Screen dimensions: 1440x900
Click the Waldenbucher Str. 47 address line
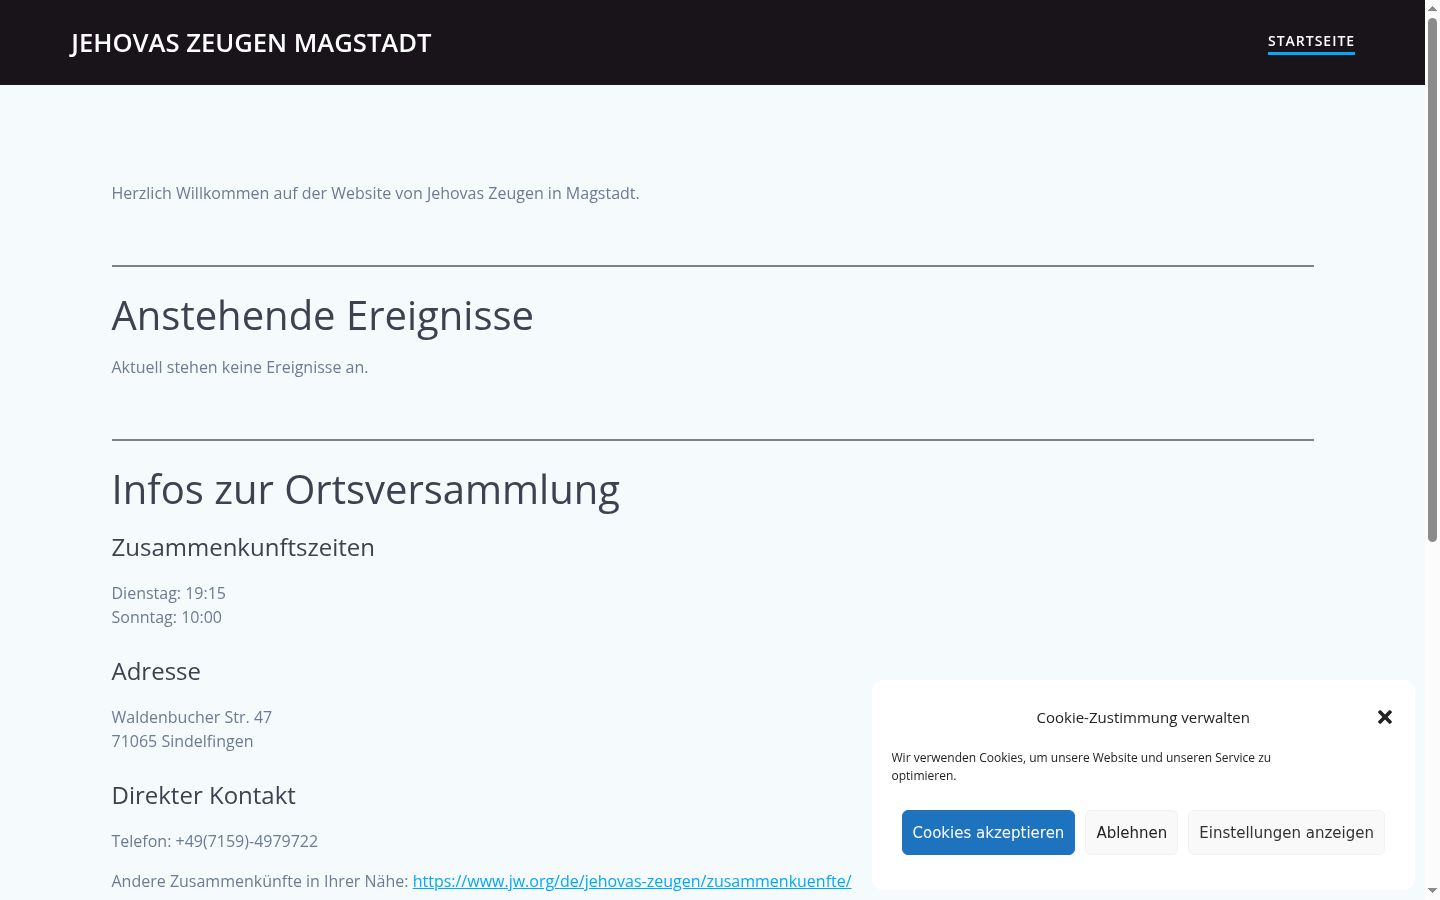[x=192, y=717]
